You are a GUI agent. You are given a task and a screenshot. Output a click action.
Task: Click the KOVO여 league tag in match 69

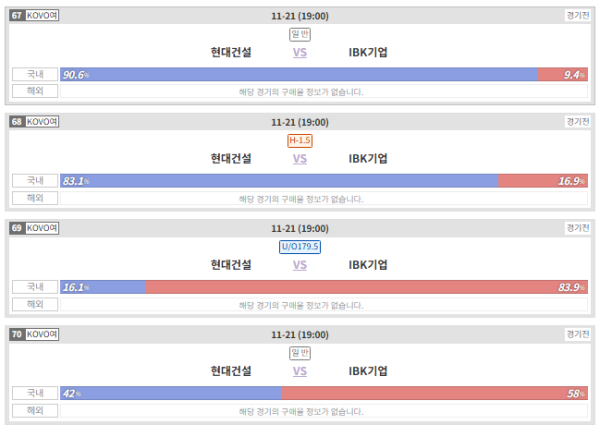42,228
